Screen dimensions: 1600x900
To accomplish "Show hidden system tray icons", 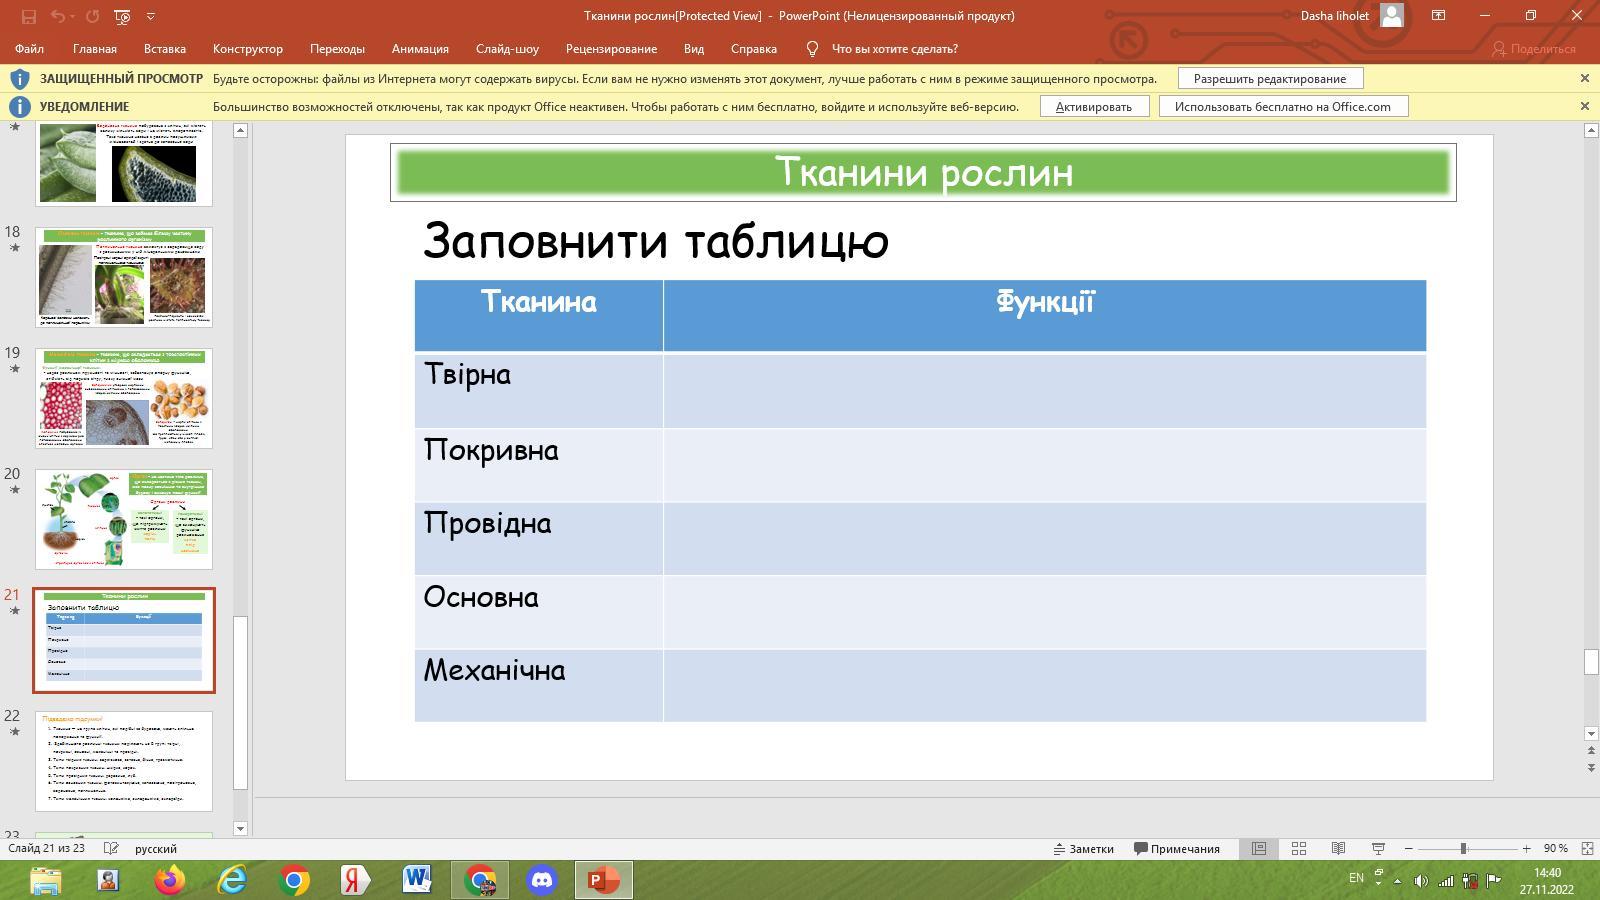I will point(1397,881).
